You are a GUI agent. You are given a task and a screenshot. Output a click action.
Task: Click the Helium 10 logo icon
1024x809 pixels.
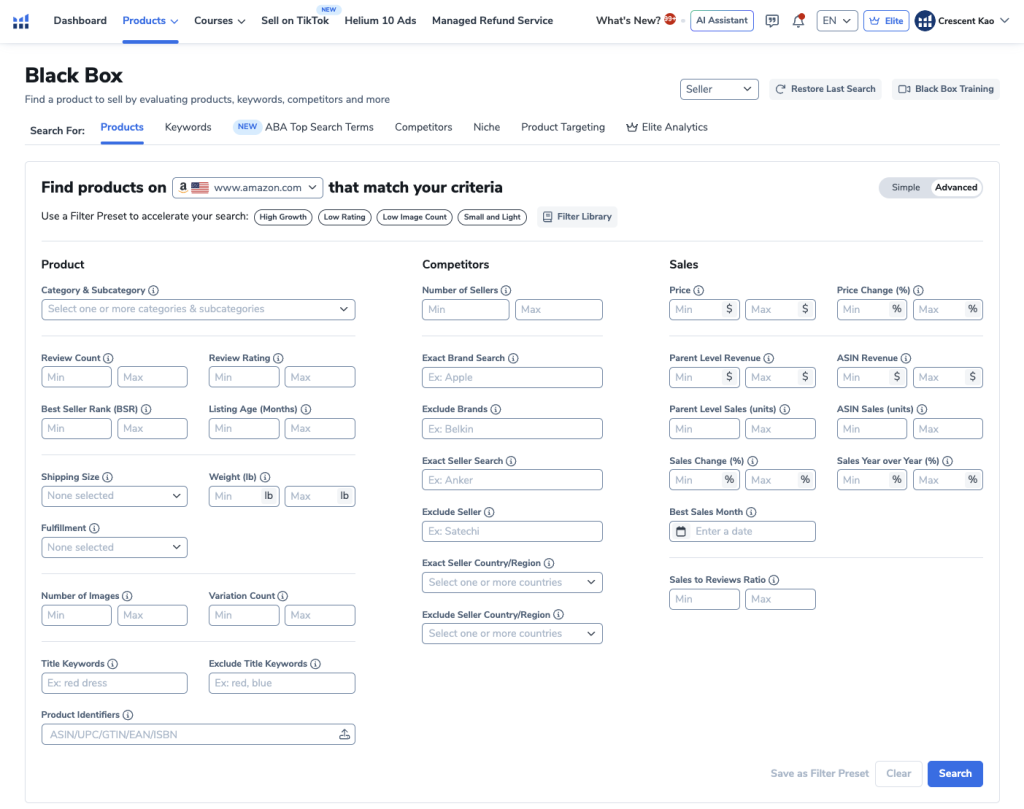[x=22, y=21]
